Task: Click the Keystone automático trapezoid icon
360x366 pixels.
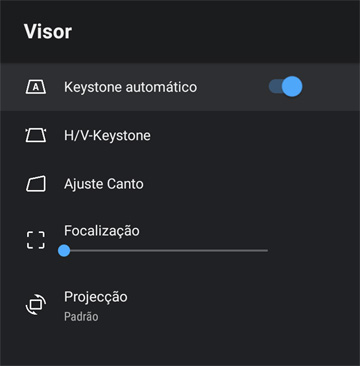Action: coord(36,87)
